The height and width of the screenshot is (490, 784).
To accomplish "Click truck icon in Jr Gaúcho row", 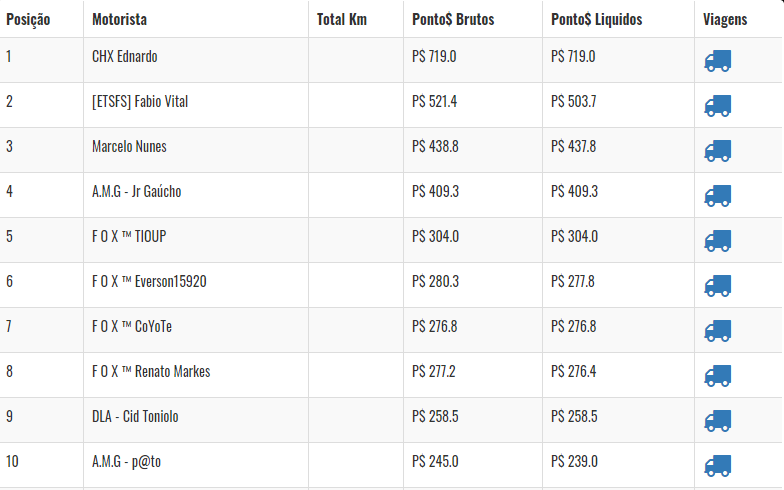I will click(718, 196).
